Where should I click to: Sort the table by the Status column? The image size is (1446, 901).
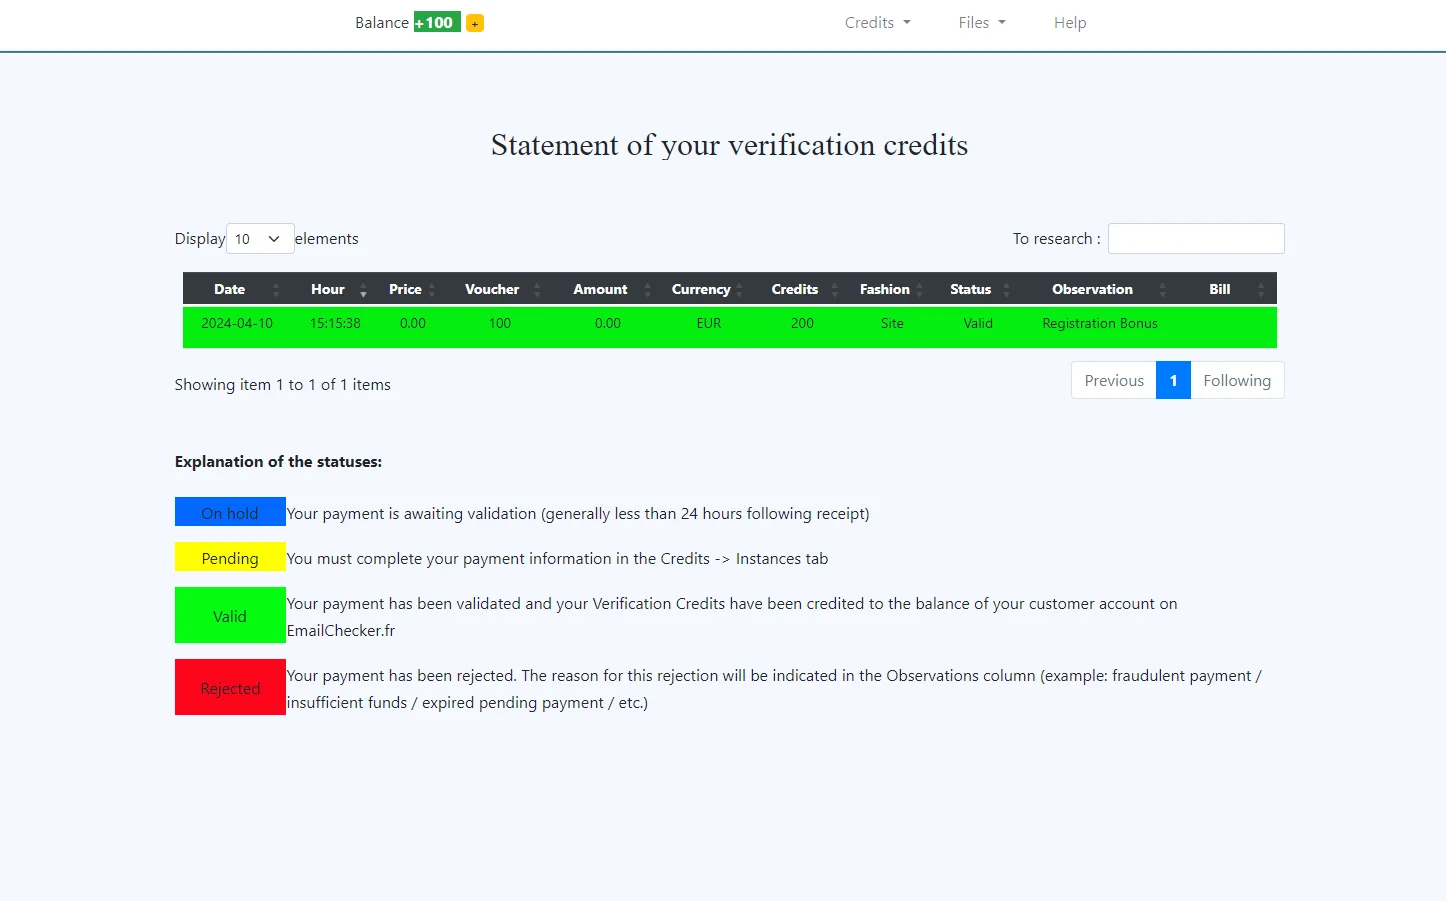point(969,289)
